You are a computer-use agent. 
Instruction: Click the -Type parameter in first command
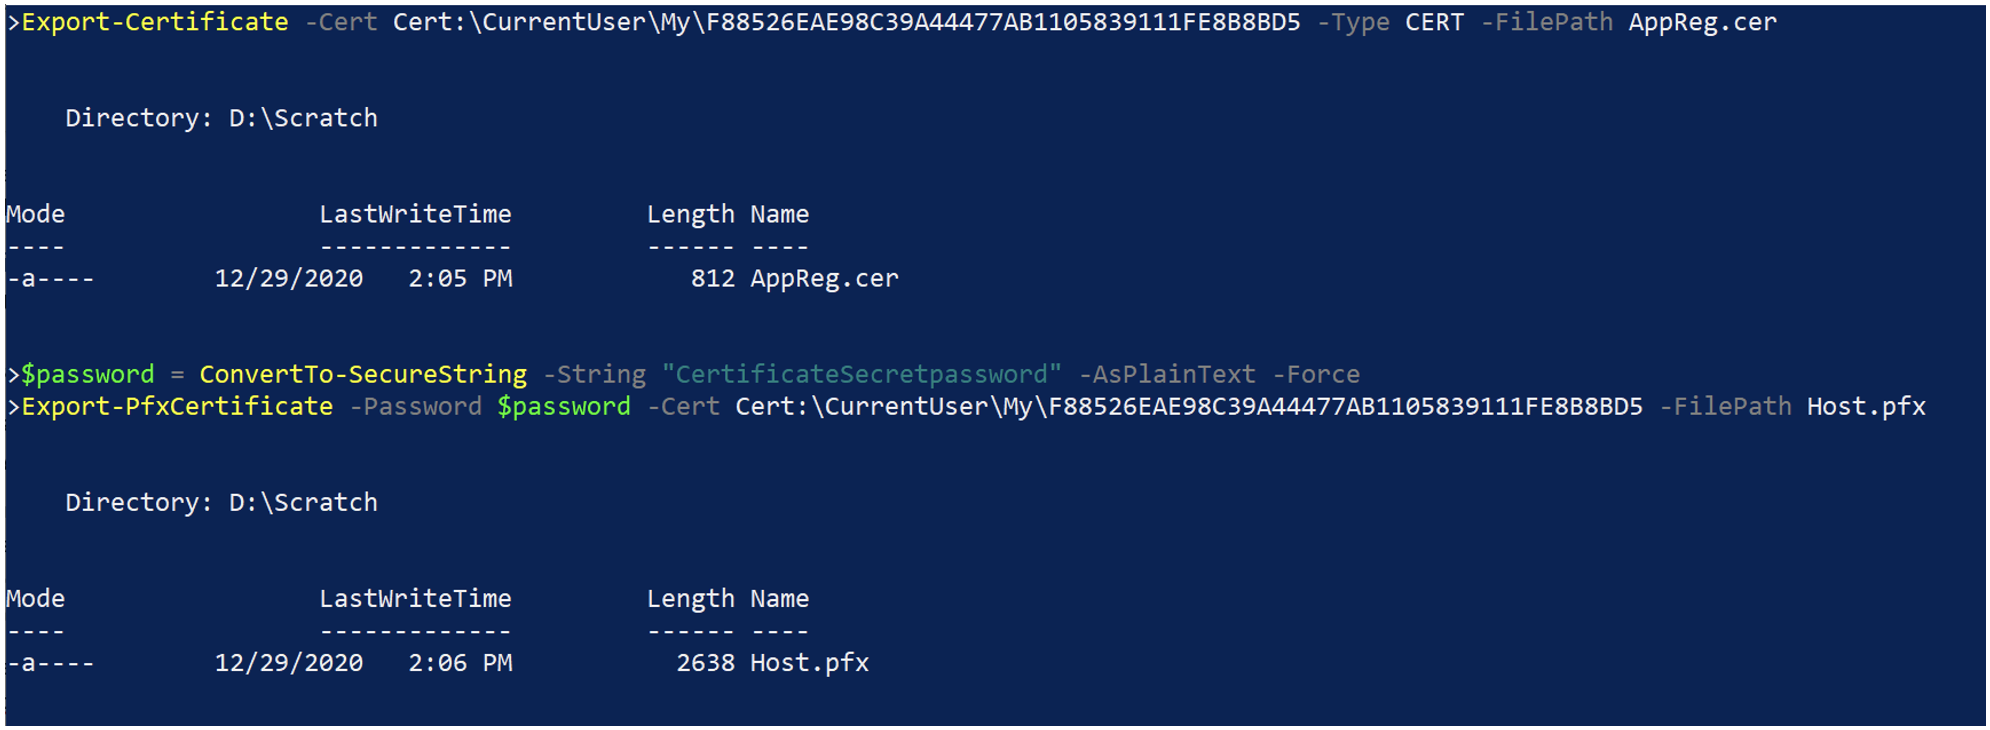(1353, 22)
